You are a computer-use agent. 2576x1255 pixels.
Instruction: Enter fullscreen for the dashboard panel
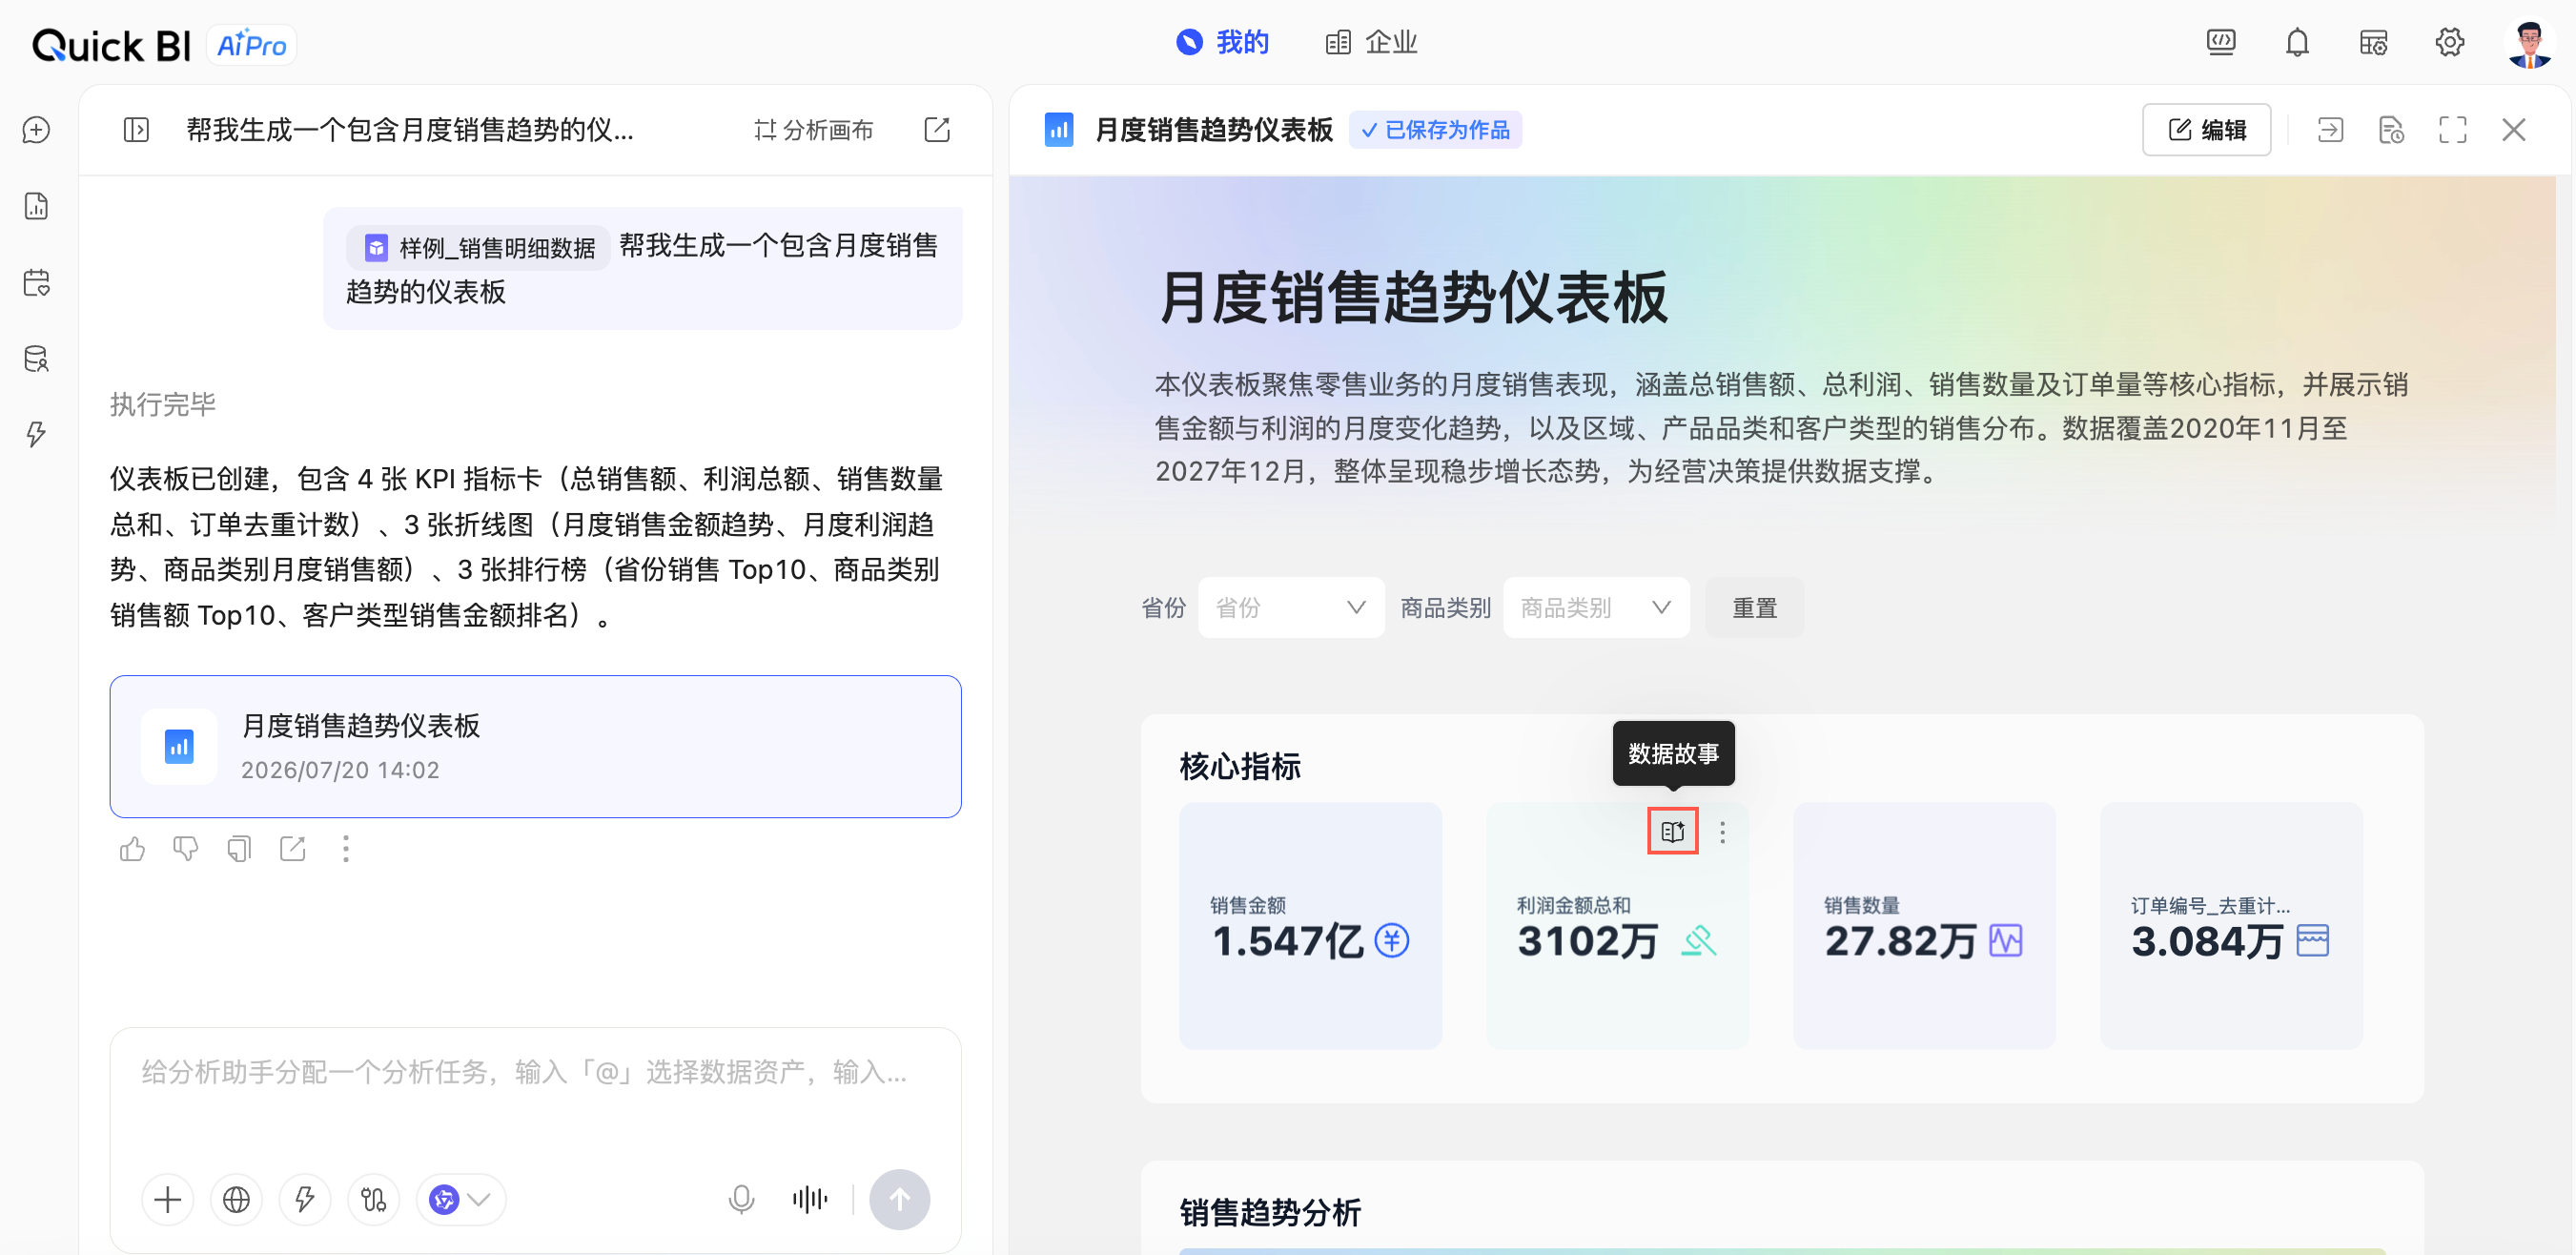[2452, 130]
